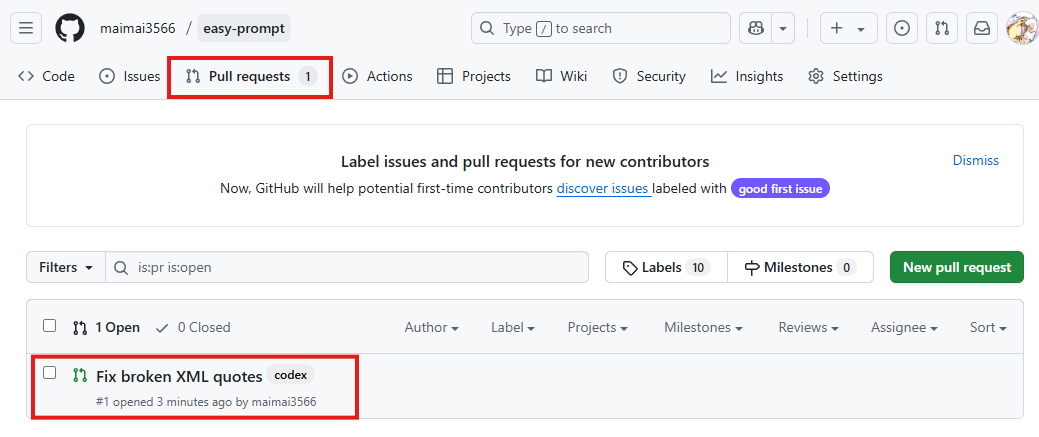Open the issues icon in header
Screen dimensions: 1039x437
pos(902,29)
